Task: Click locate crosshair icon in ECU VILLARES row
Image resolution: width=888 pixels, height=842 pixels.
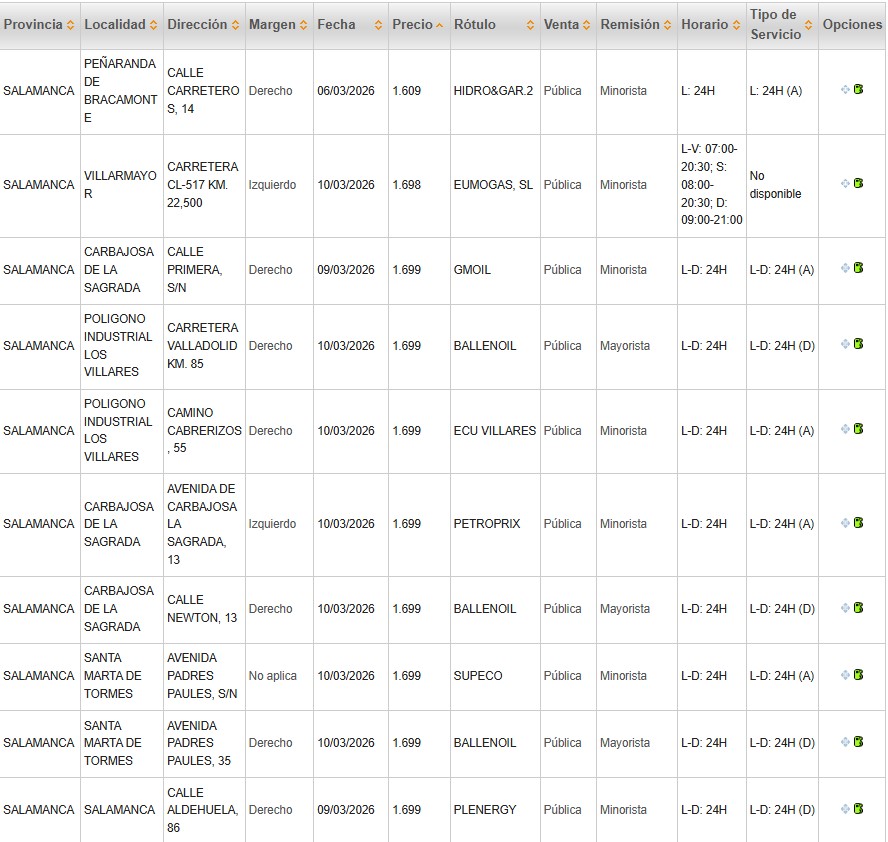Action: pyautogui.click(x=846, y=430)
